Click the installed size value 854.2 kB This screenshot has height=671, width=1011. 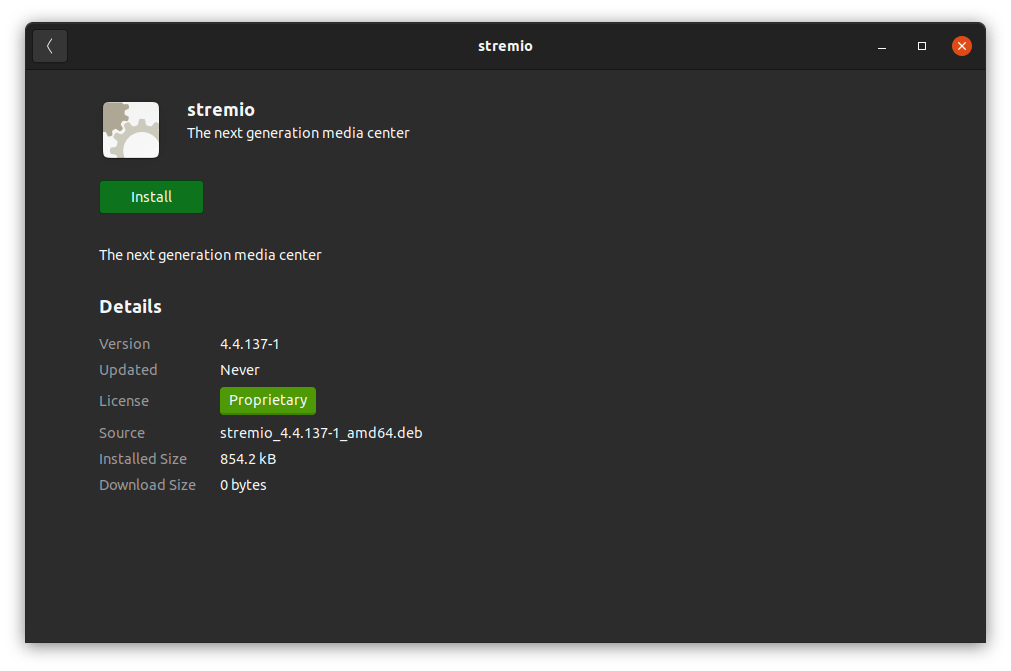click(x=248, y=459)
